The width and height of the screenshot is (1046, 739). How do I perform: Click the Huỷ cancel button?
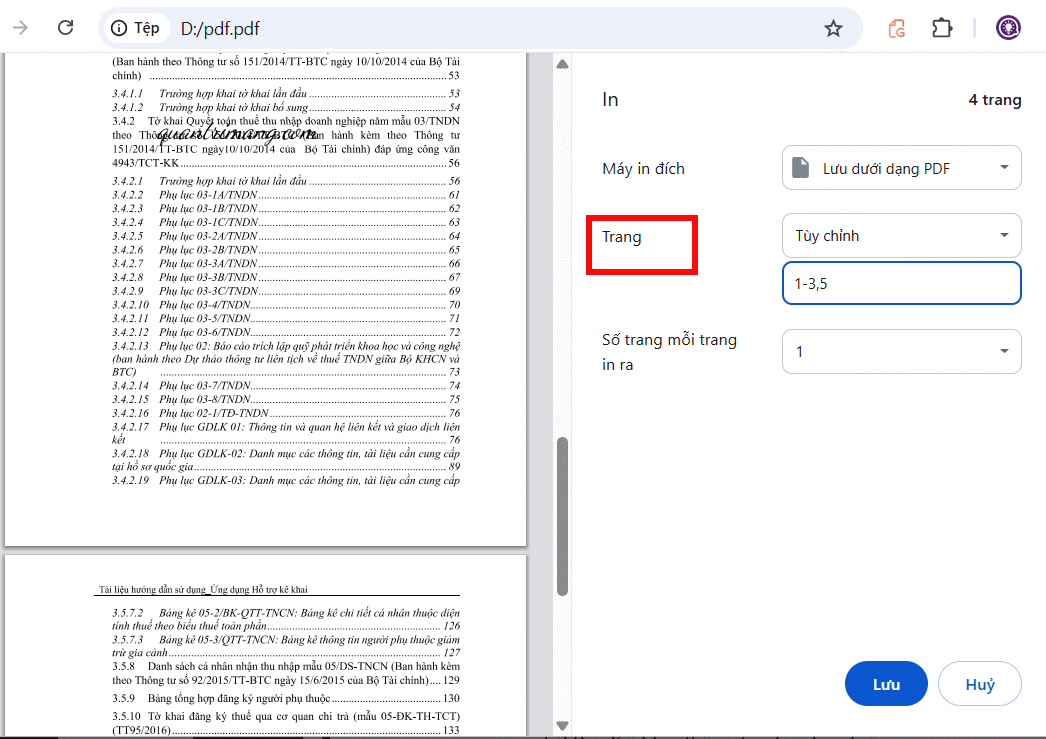click(979, 684)
